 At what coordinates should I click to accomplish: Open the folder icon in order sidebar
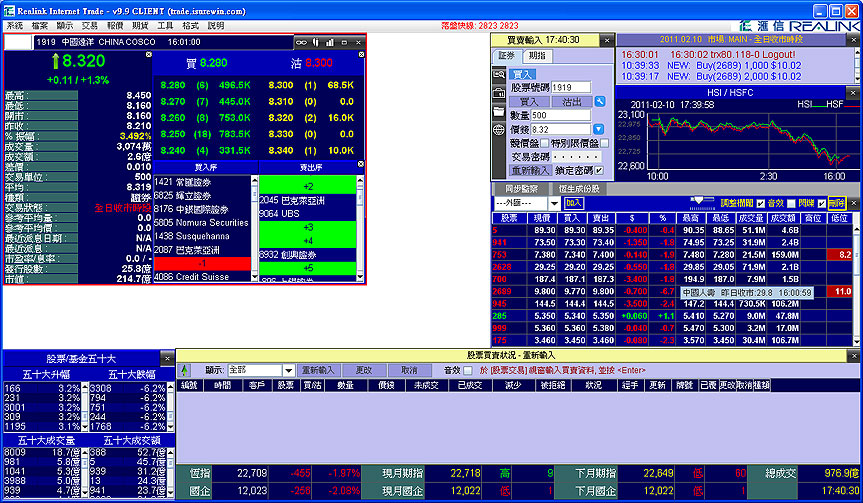tap(499, 112)
